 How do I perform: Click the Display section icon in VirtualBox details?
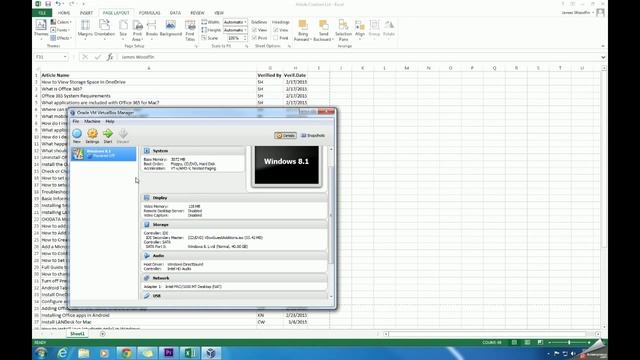click(147, 198)
